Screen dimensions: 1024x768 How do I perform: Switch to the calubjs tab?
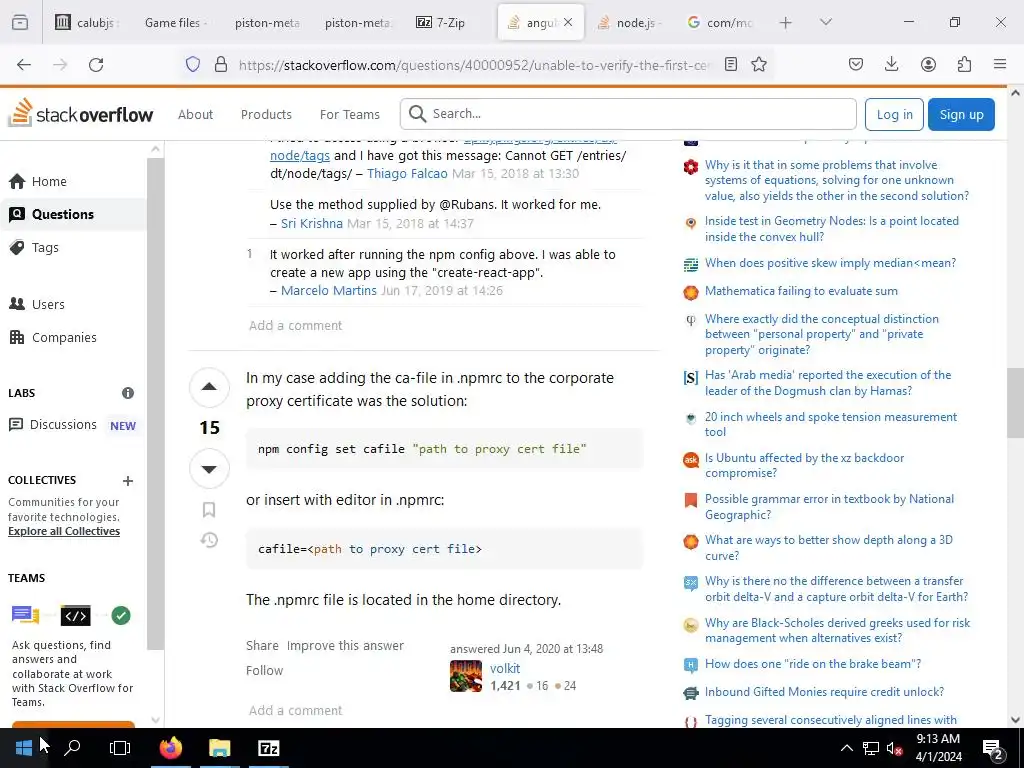point(88,22)
